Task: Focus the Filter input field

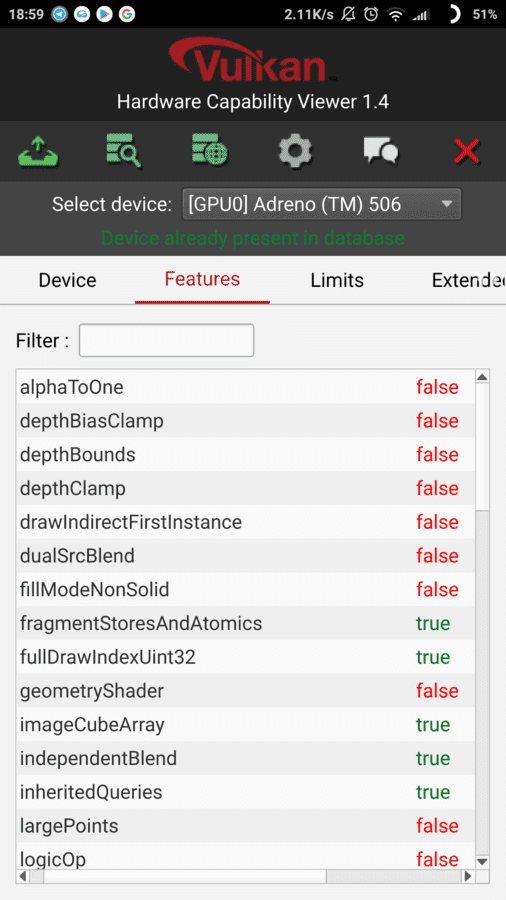Action: (166, 340)
